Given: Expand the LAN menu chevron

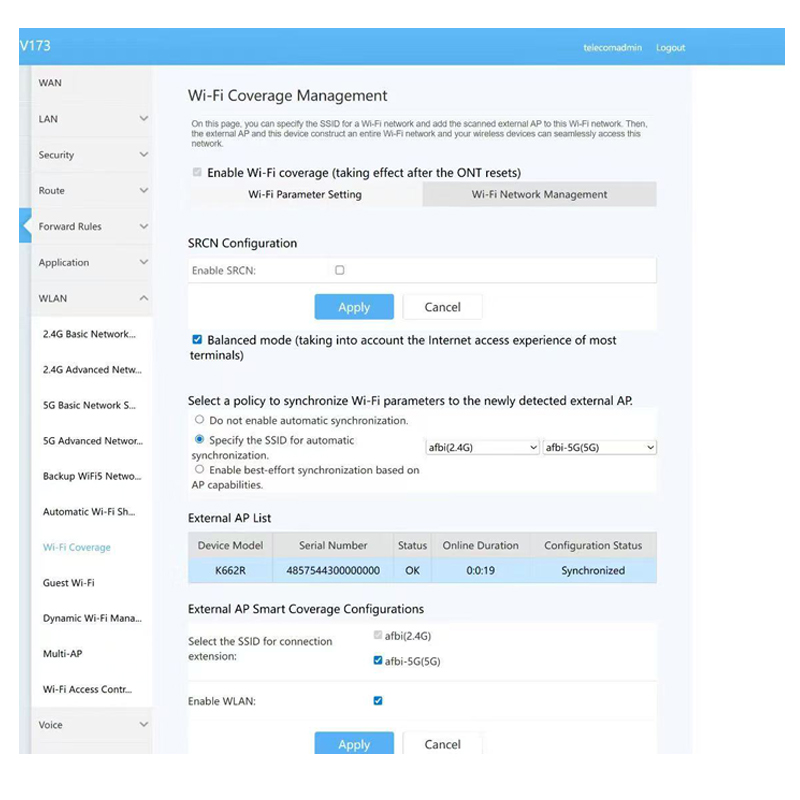Looking at the screenshot, I should point(143,119).
